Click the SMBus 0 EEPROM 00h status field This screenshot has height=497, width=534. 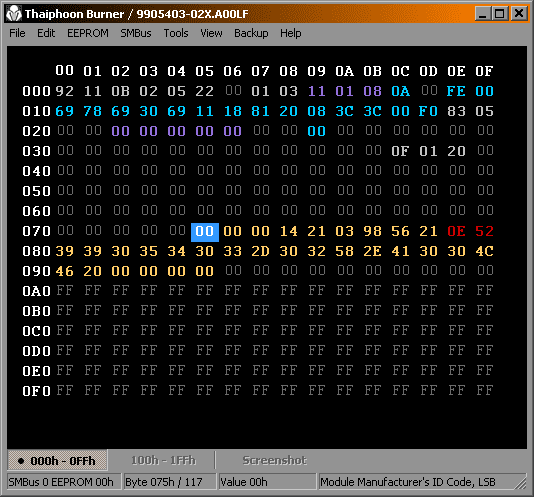pyautogui.click(x=64, y=482)
